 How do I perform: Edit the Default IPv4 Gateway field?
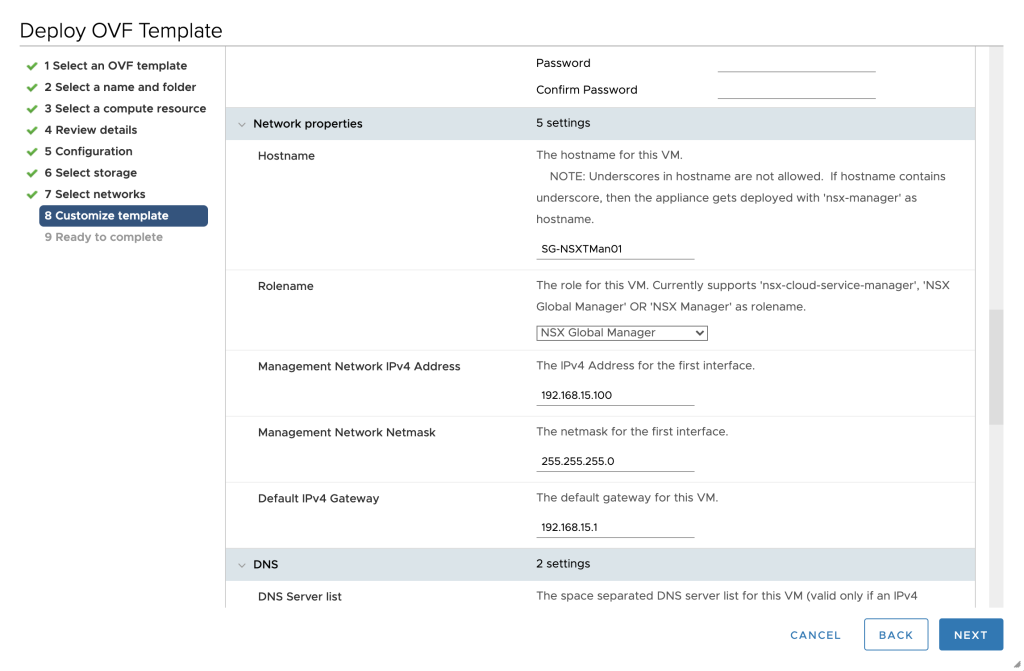pos(615,527)
